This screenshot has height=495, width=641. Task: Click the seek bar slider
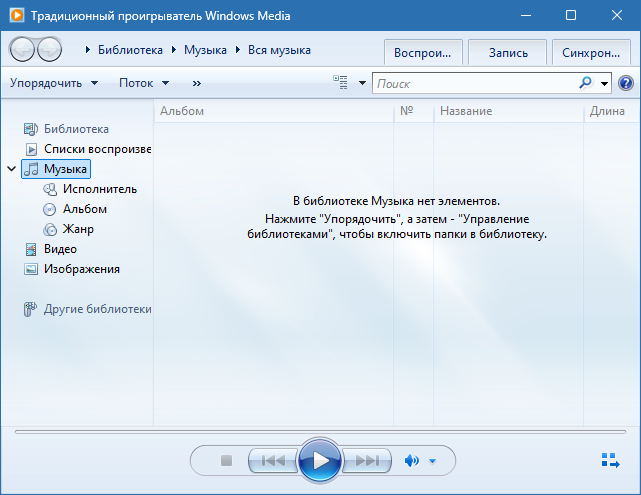coord(320,432)
